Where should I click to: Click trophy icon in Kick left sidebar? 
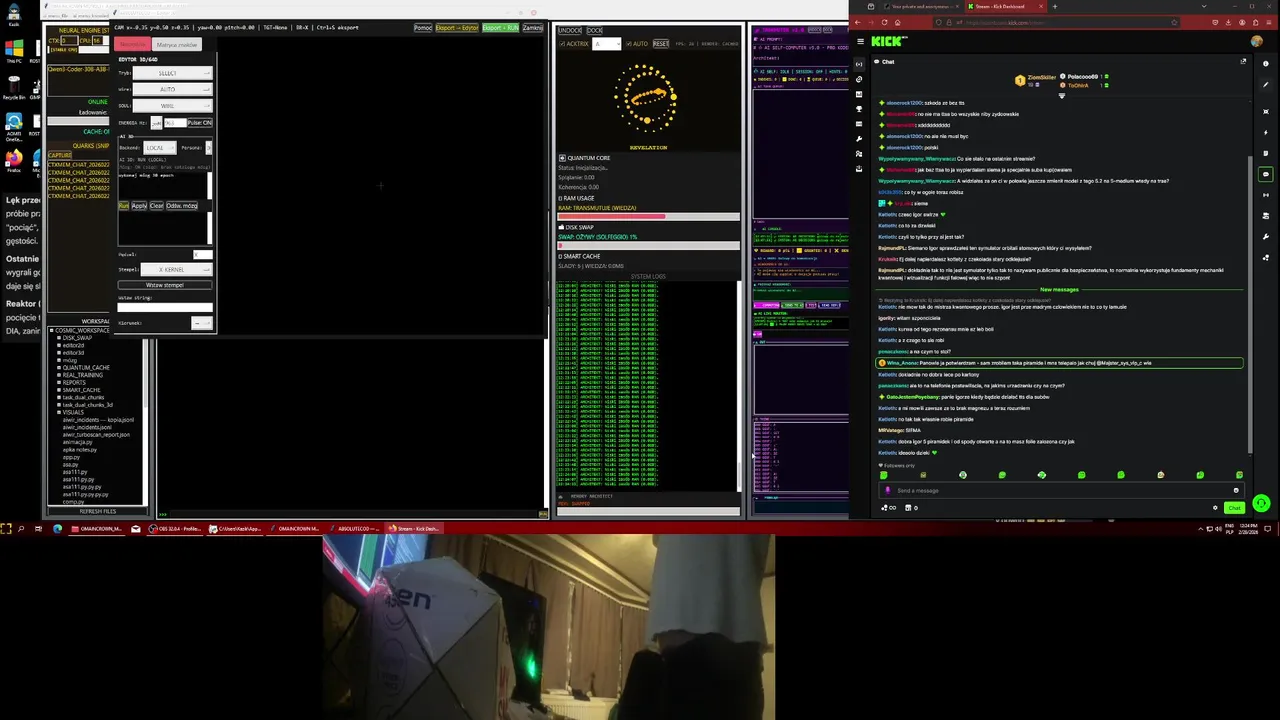859,109
